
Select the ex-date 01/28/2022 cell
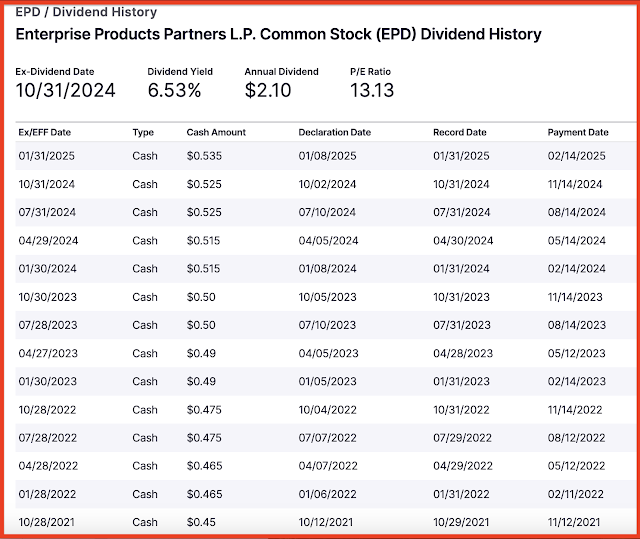(47, 495)
